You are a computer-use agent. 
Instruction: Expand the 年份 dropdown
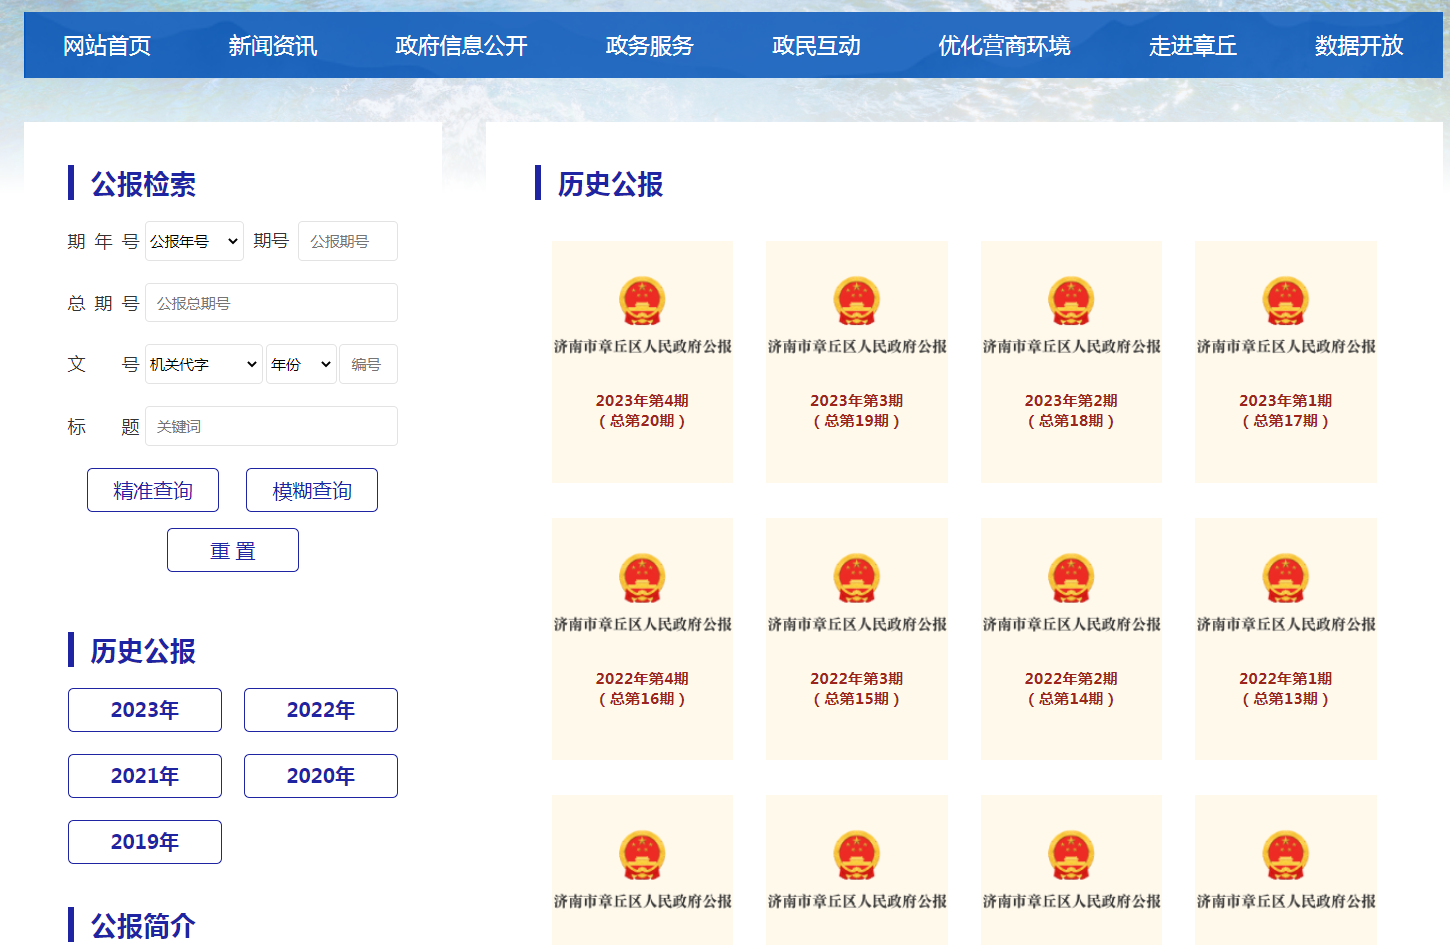[301, 364]
